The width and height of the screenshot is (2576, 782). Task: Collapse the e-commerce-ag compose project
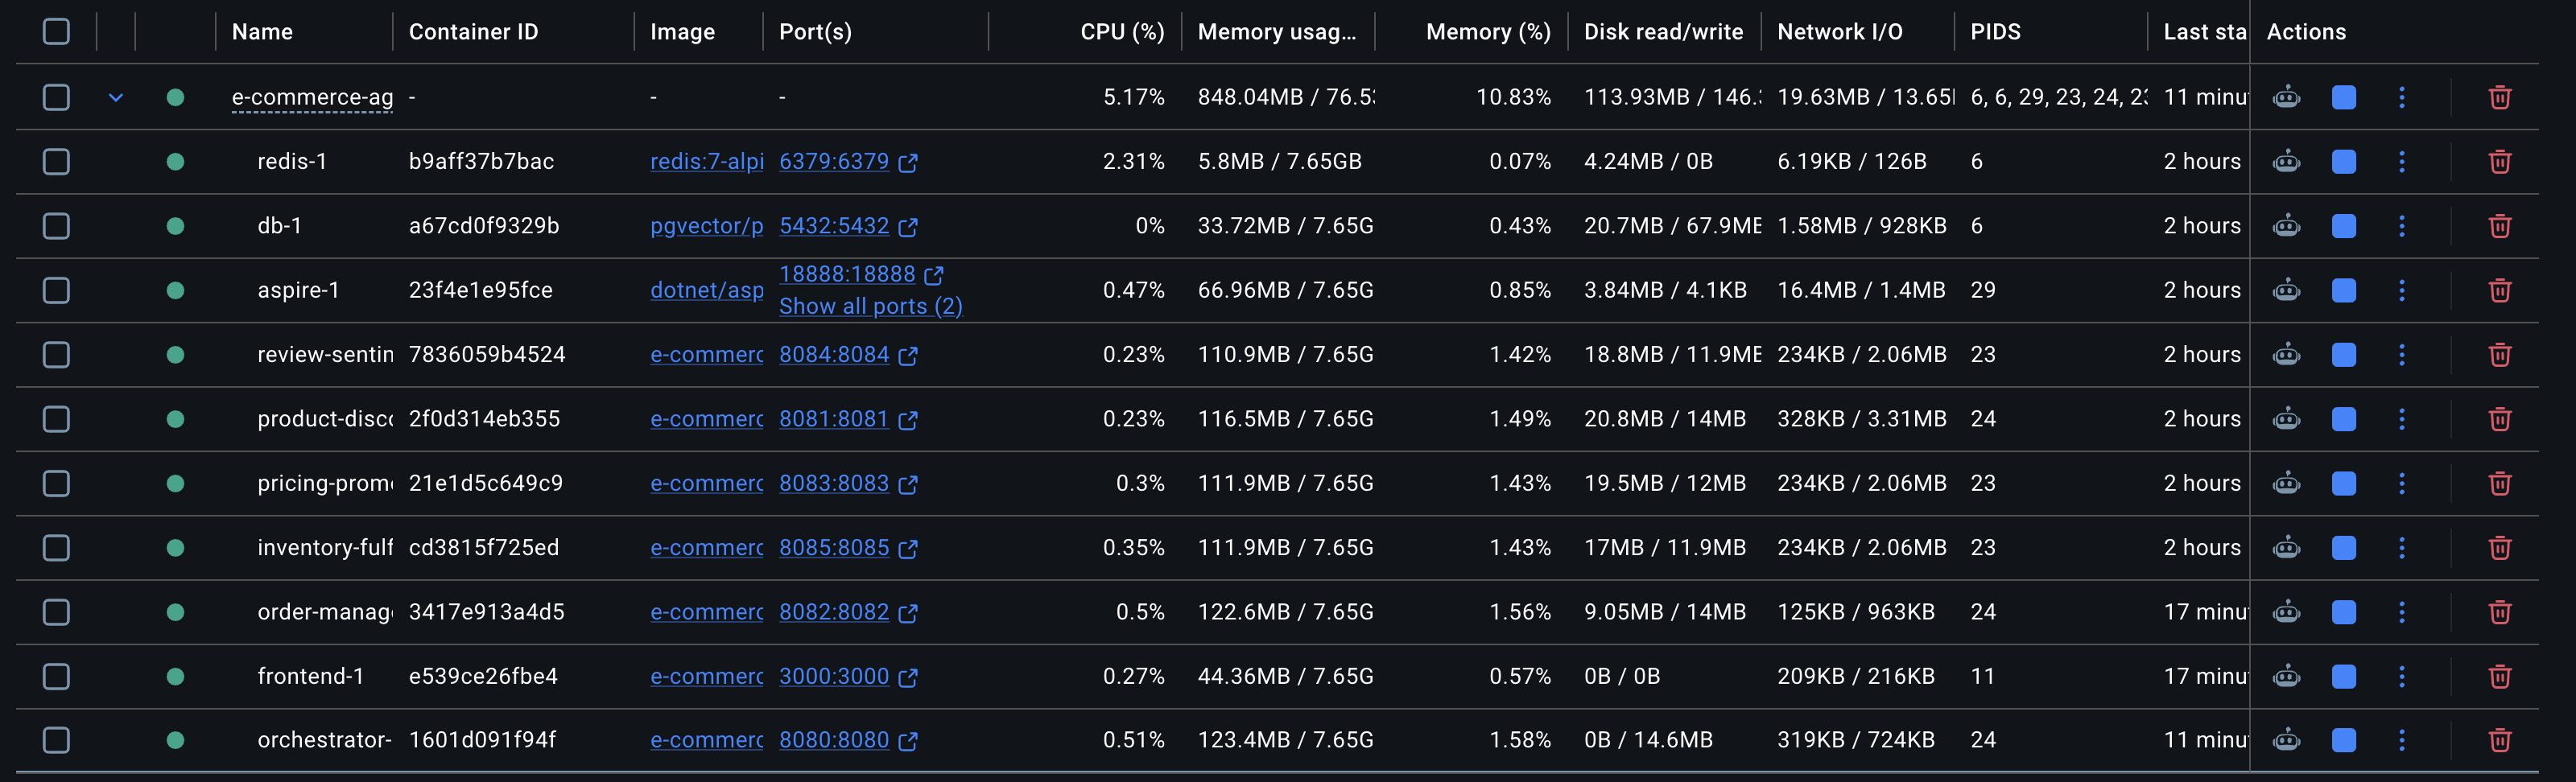115,97
